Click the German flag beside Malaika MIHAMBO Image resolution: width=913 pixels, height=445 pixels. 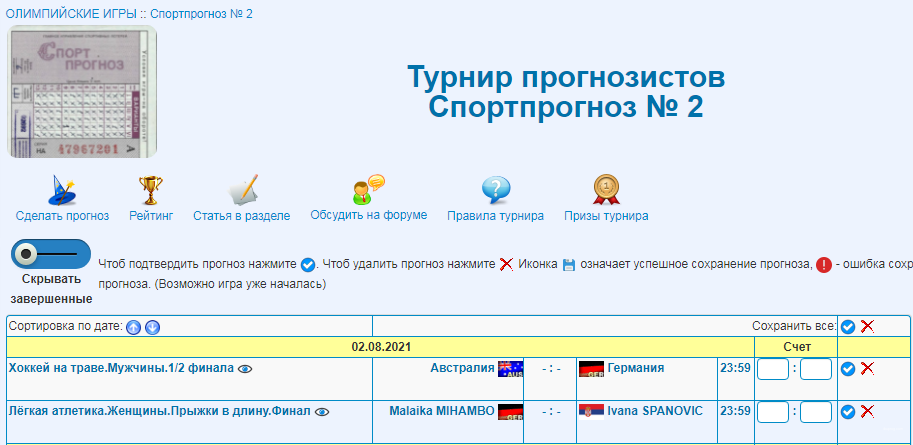click(511, 412)
